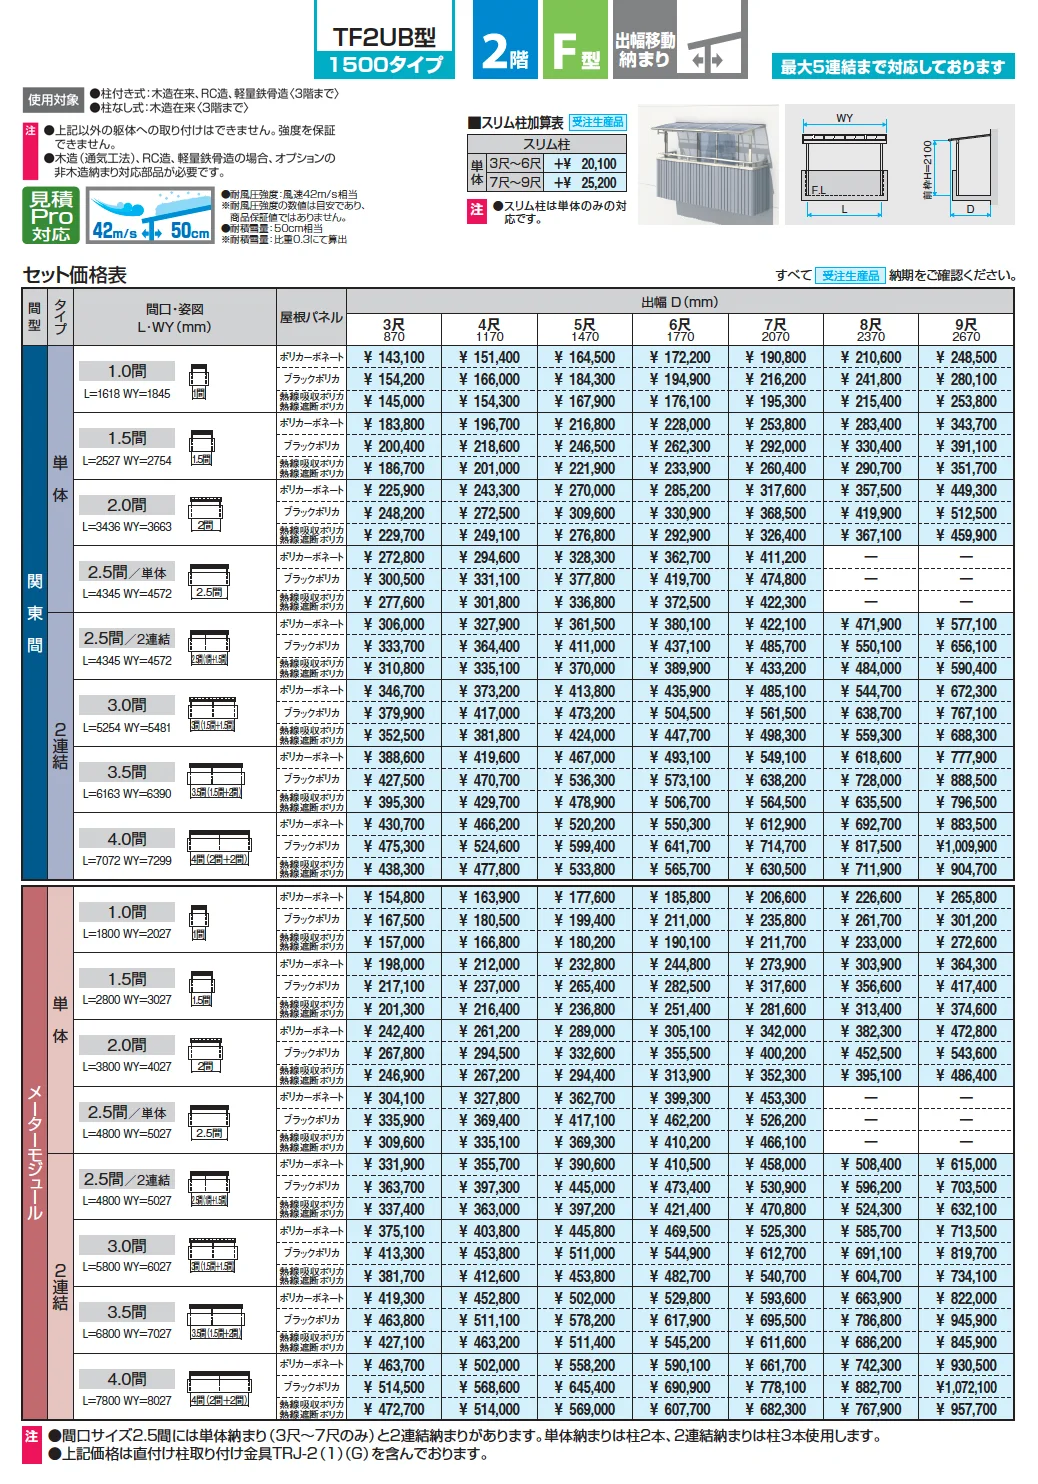The width and height of the screenshot is (1038, 1484).
Task: Select the TF2UB型 title
Action: point(385,37)
